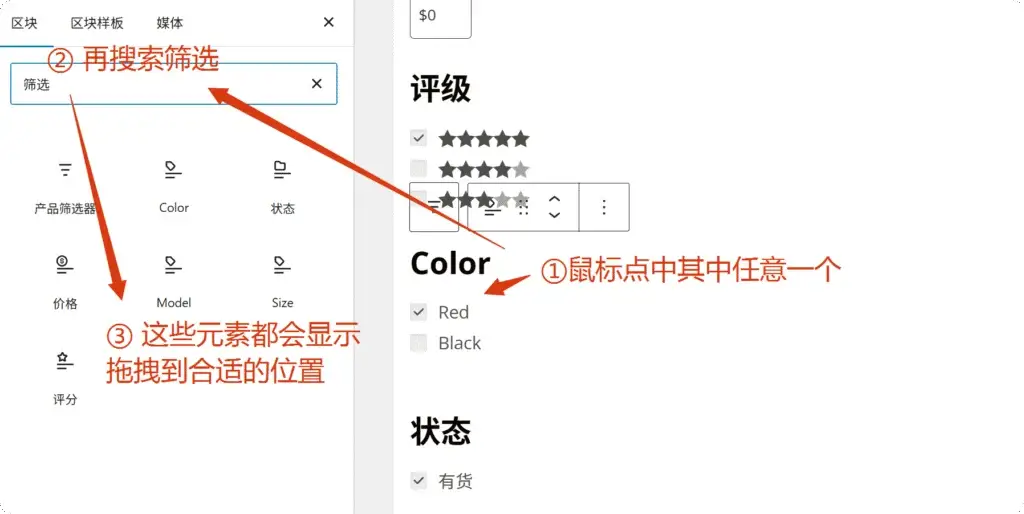The image size is (1024, 514).
Task: Toggle the four-star rating checkbox
Action: coord(419,169)
